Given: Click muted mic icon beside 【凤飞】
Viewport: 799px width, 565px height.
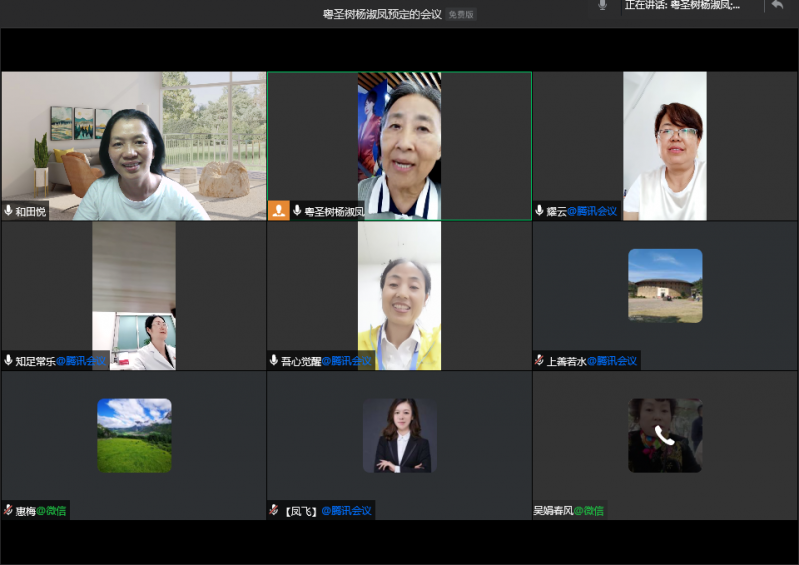Looking at the screenshot, I should (x=274, y=510).
